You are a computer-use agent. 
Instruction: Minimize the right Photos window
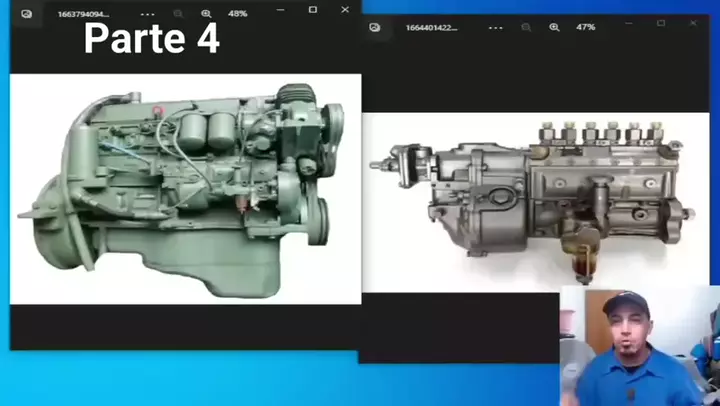coord(629,23)
